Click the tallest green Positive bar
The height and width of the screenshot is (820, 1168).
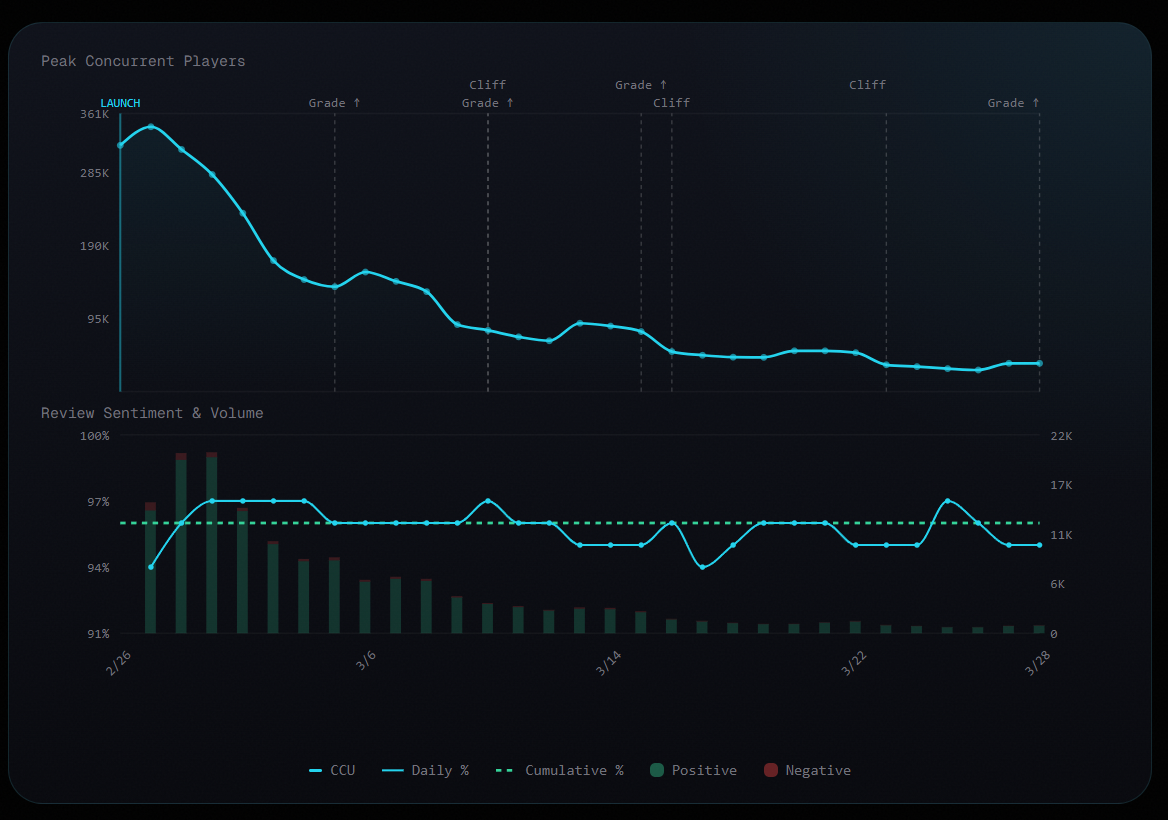pyautogui.click(x=210, y=545)
